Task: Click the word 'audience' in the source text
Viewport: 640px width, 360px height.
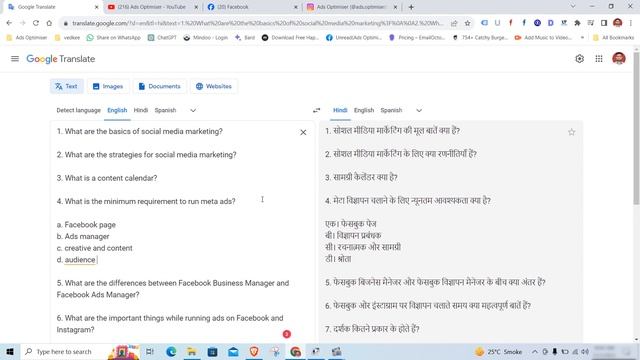Action: click(80, 260)
